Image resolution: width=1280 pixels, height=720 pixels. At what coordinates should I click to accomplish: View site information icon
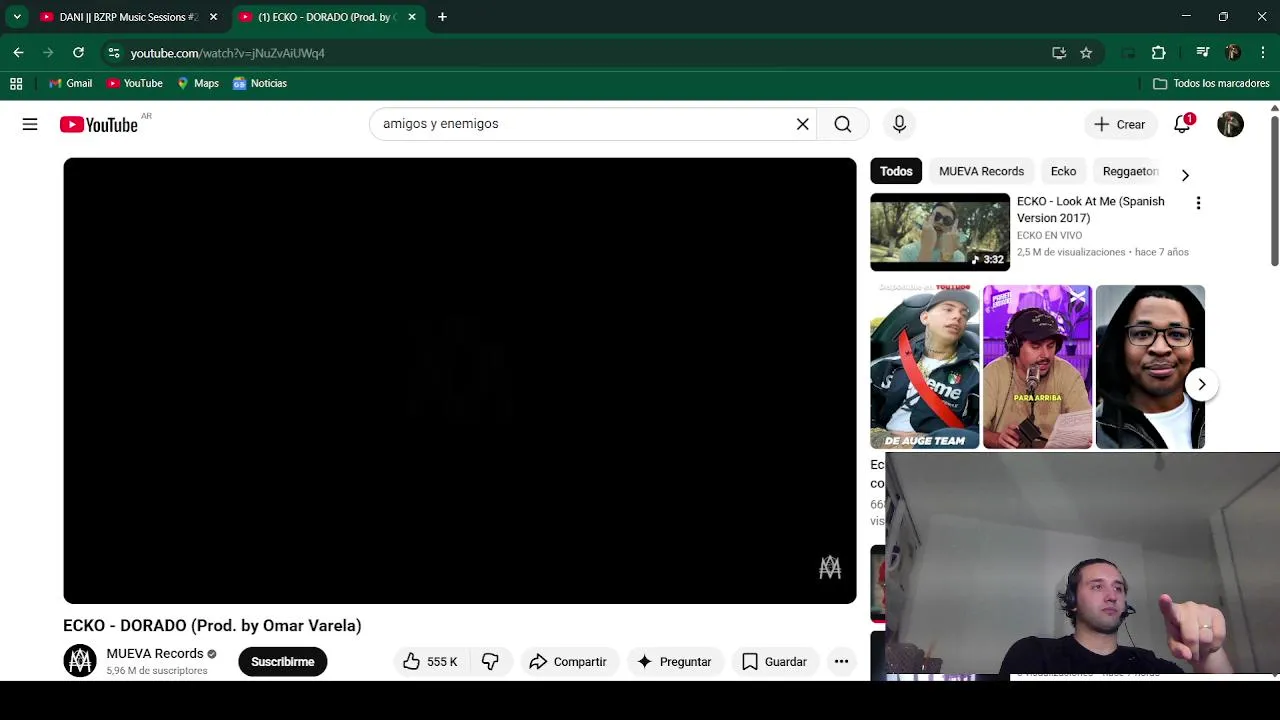[x=114, y=52]
